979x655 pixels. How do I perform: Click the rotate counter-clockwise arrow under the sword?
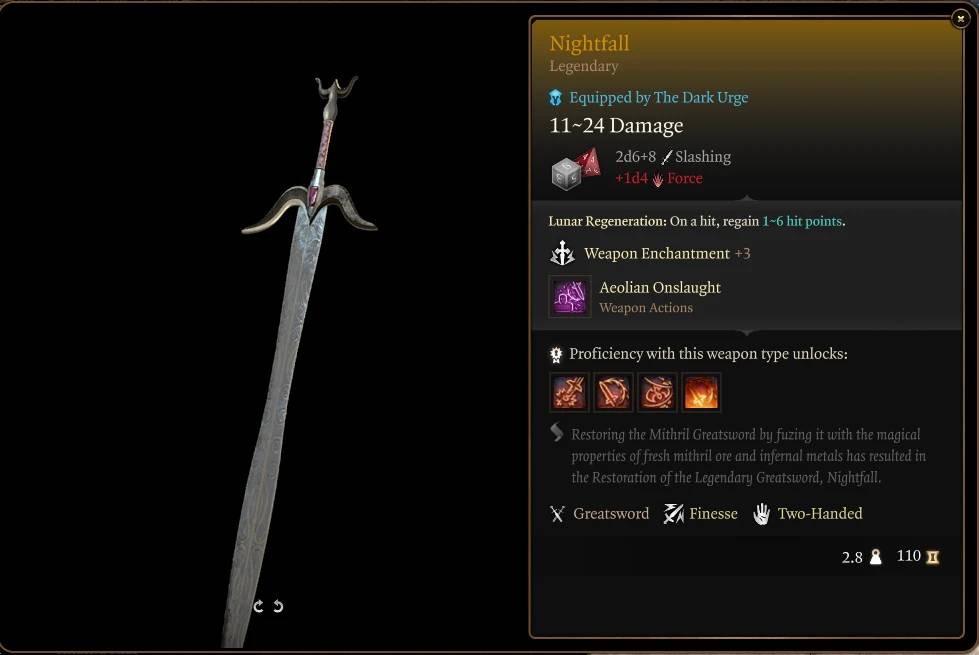(258, 606)
